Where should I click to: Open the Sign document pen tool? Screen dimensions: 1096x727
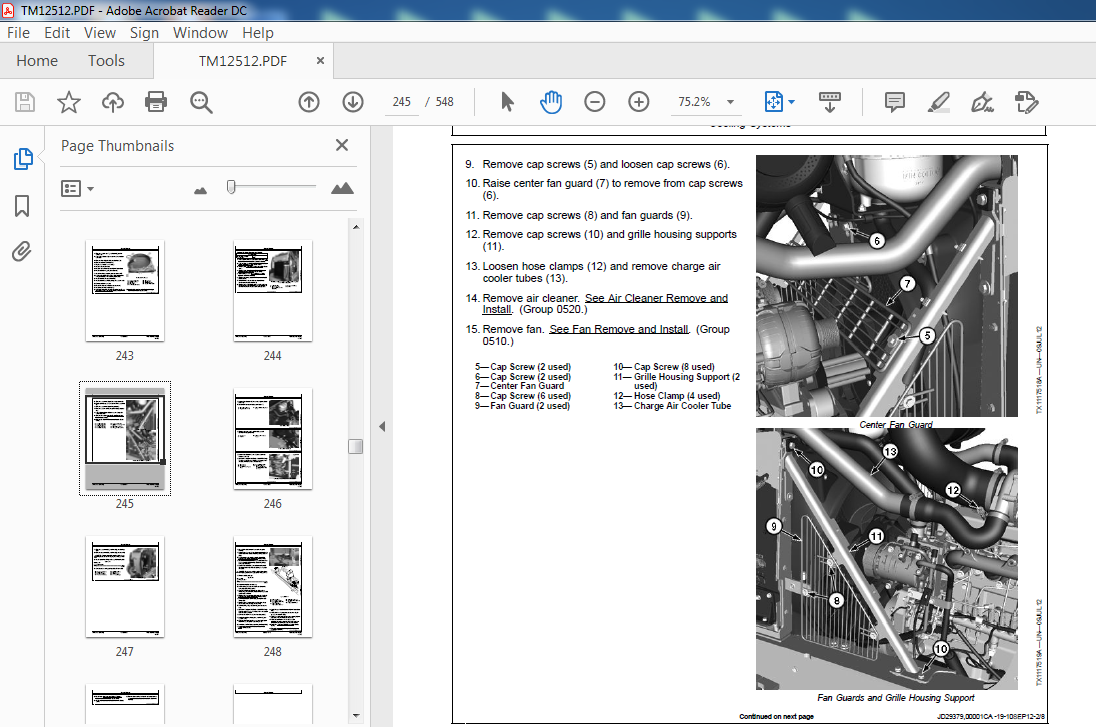tap(982, 102)
